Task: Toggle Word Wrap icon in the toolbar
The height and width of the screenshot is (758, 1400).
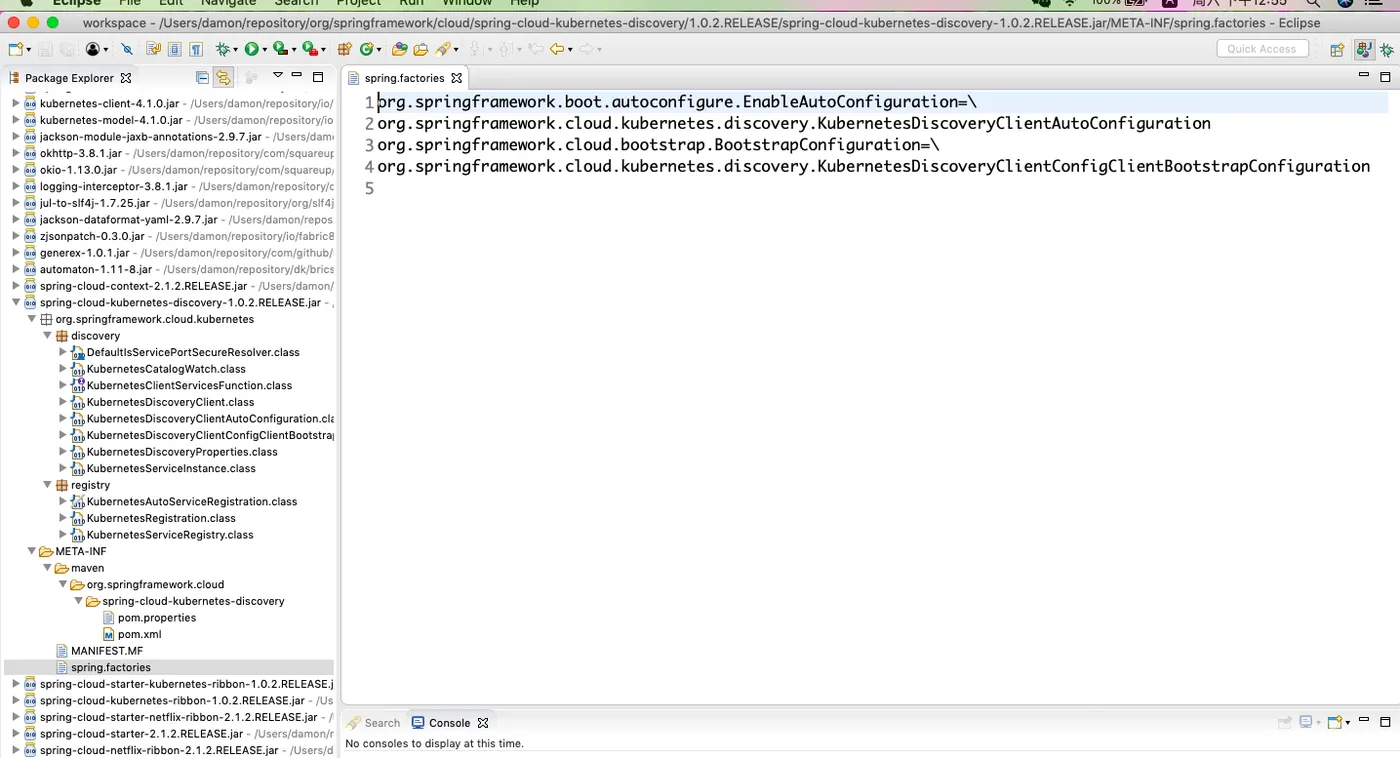Action: click(153, 49)
